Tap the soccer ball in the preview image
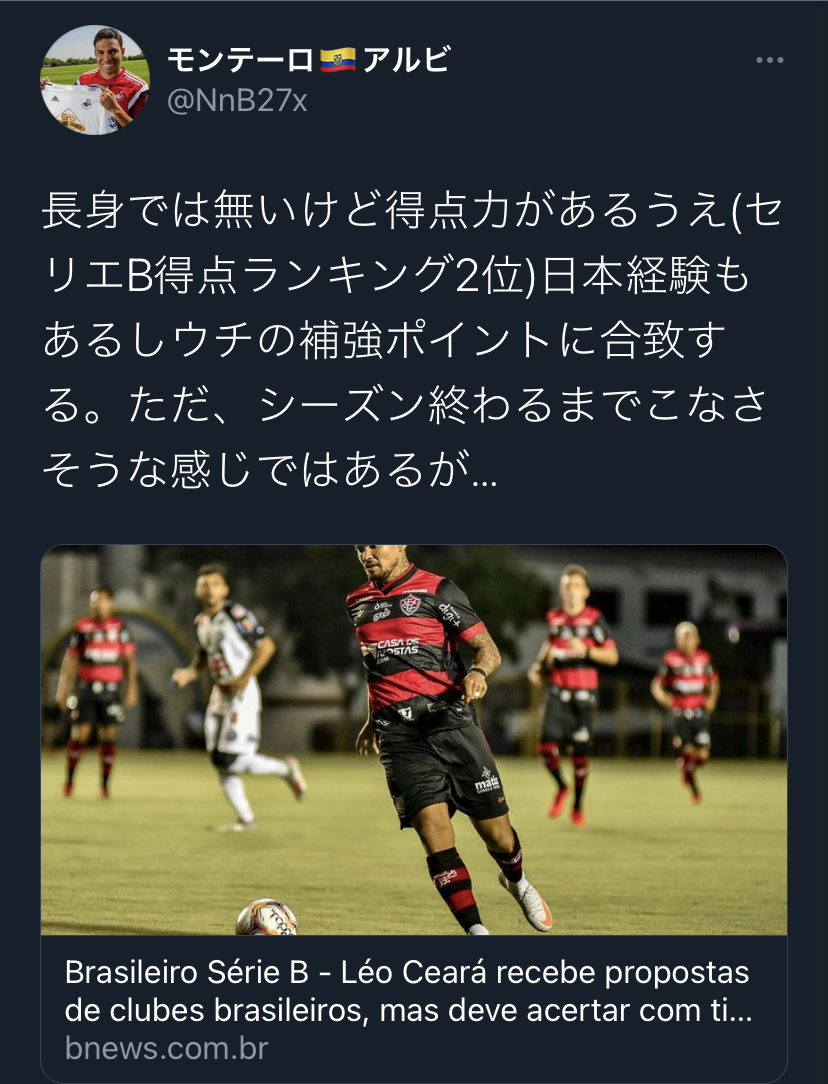The image size is (828, 1084). tap(267, 917)
